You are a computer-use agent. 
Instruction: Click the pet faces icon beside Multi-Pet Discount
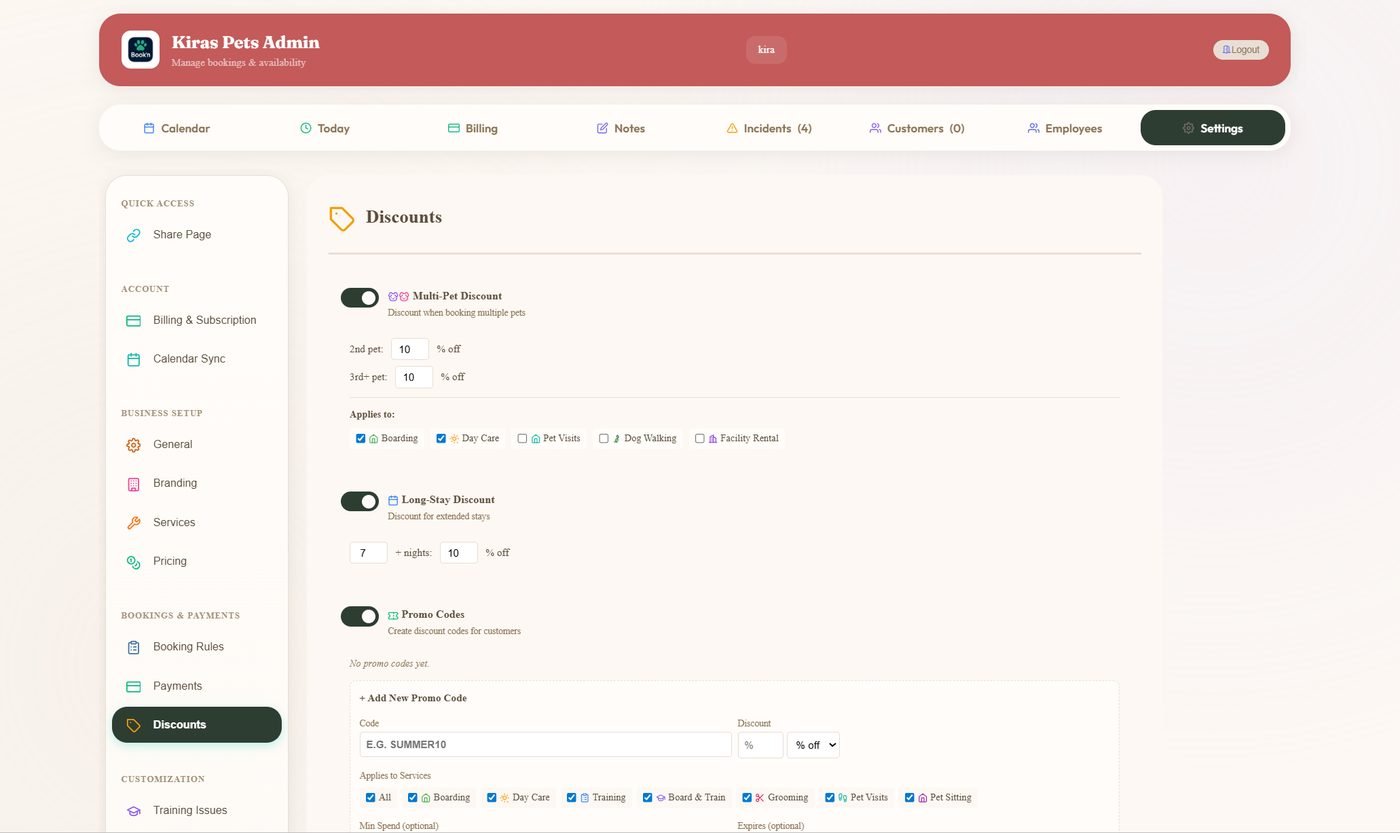(x=399, y=296)
